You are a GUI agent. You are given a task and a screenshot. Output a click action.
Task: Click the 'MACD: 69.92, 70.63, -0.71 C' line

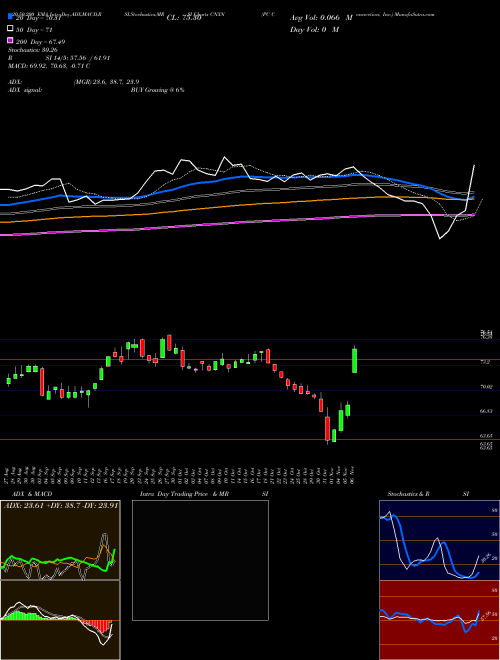pyautogui.click(x=49, y=66)
